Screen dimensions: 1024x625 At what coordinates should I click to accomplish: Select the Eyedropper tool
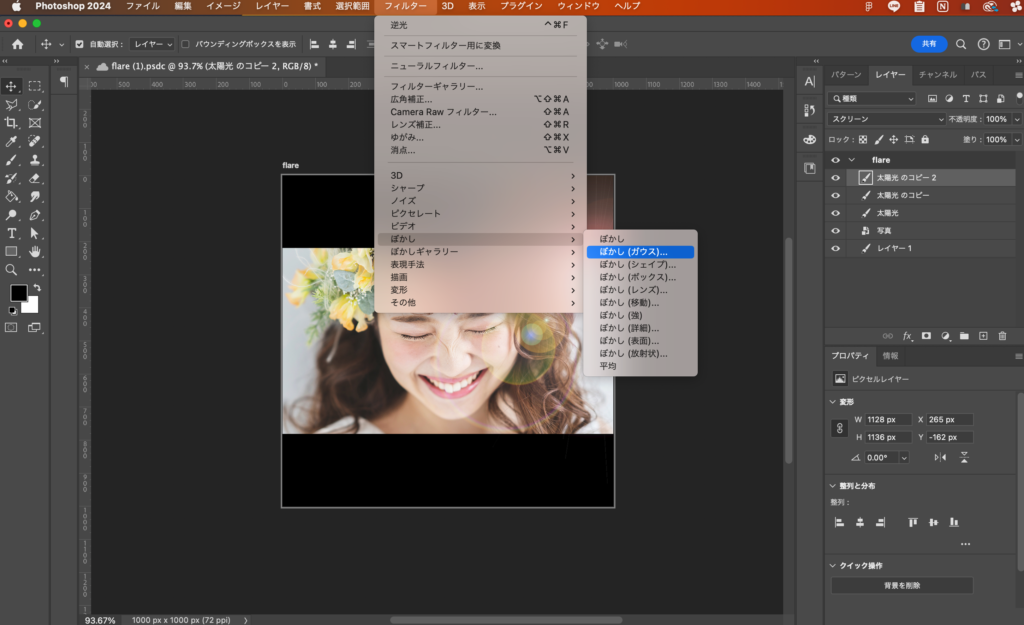point(12,141)
